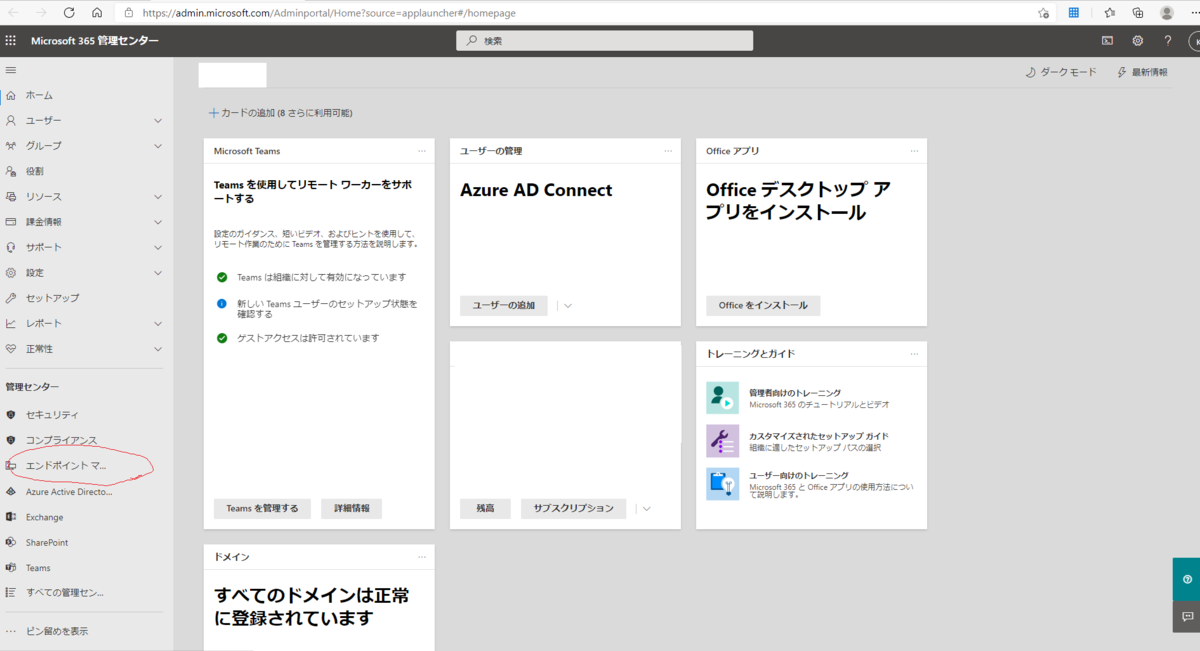Expand the サポート menu chevron
1200x651 pixels.
tap(158, 247)
